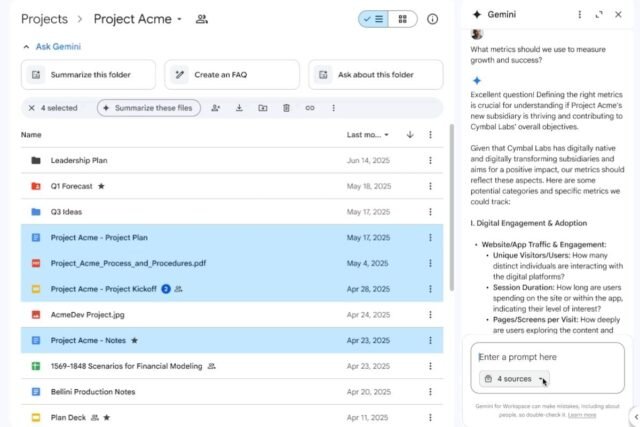
Task: Click the trash delete icon
Action: (x=286, y=108)
